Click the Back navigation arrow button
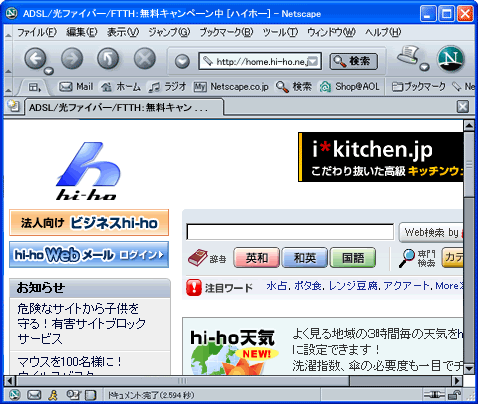This screenshot has height=404, width=478. point(35,59)
